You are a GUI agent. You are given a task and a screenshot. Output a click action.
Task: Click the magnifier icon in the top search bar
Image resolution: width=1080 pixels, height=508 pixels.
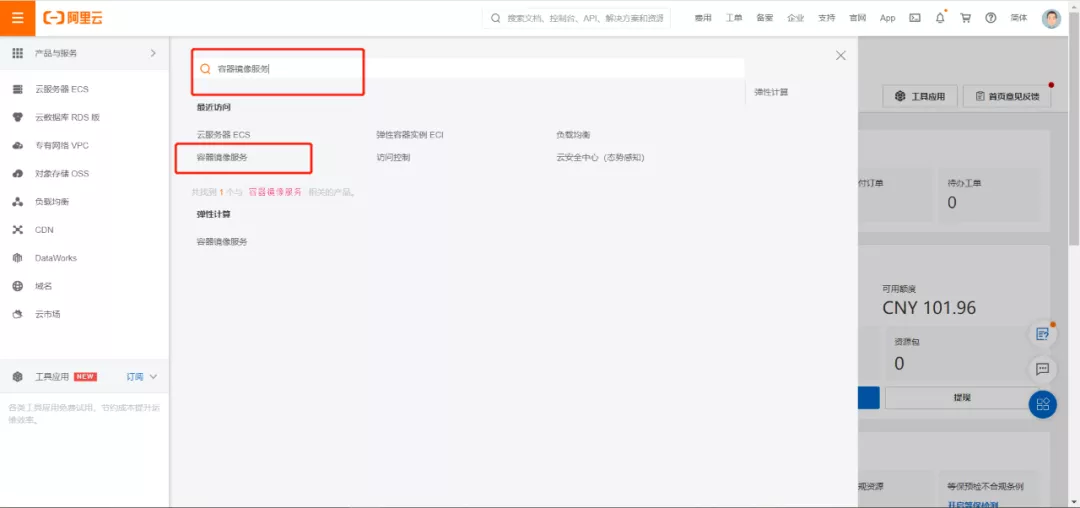pos(496,18)
